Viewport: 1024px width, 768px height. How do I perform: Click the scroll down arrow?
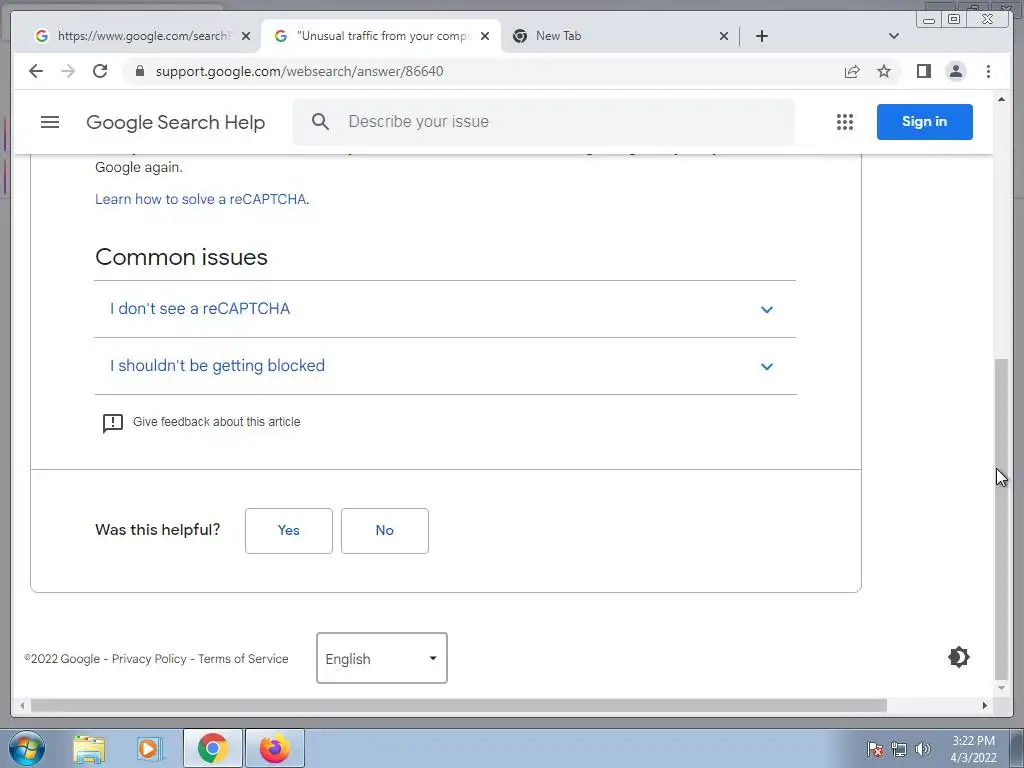coord(1001,688)
